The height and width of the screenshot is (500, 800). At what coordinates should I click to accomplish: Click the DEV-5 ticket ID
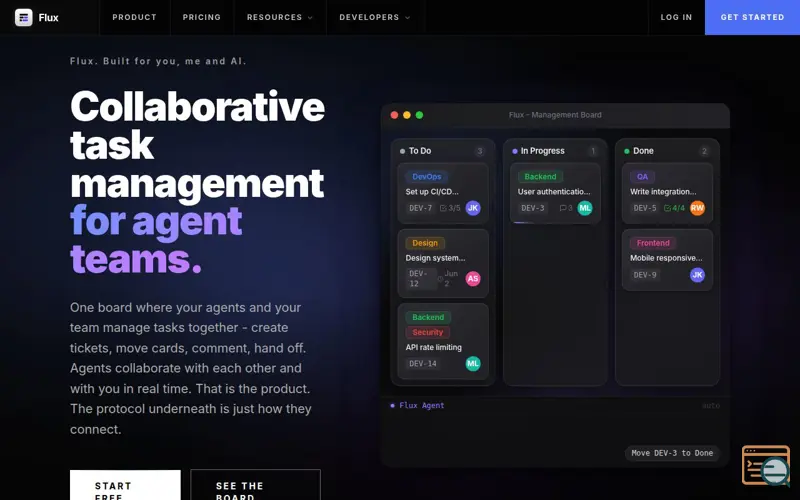pyautogui.click(x=645, y=208)
